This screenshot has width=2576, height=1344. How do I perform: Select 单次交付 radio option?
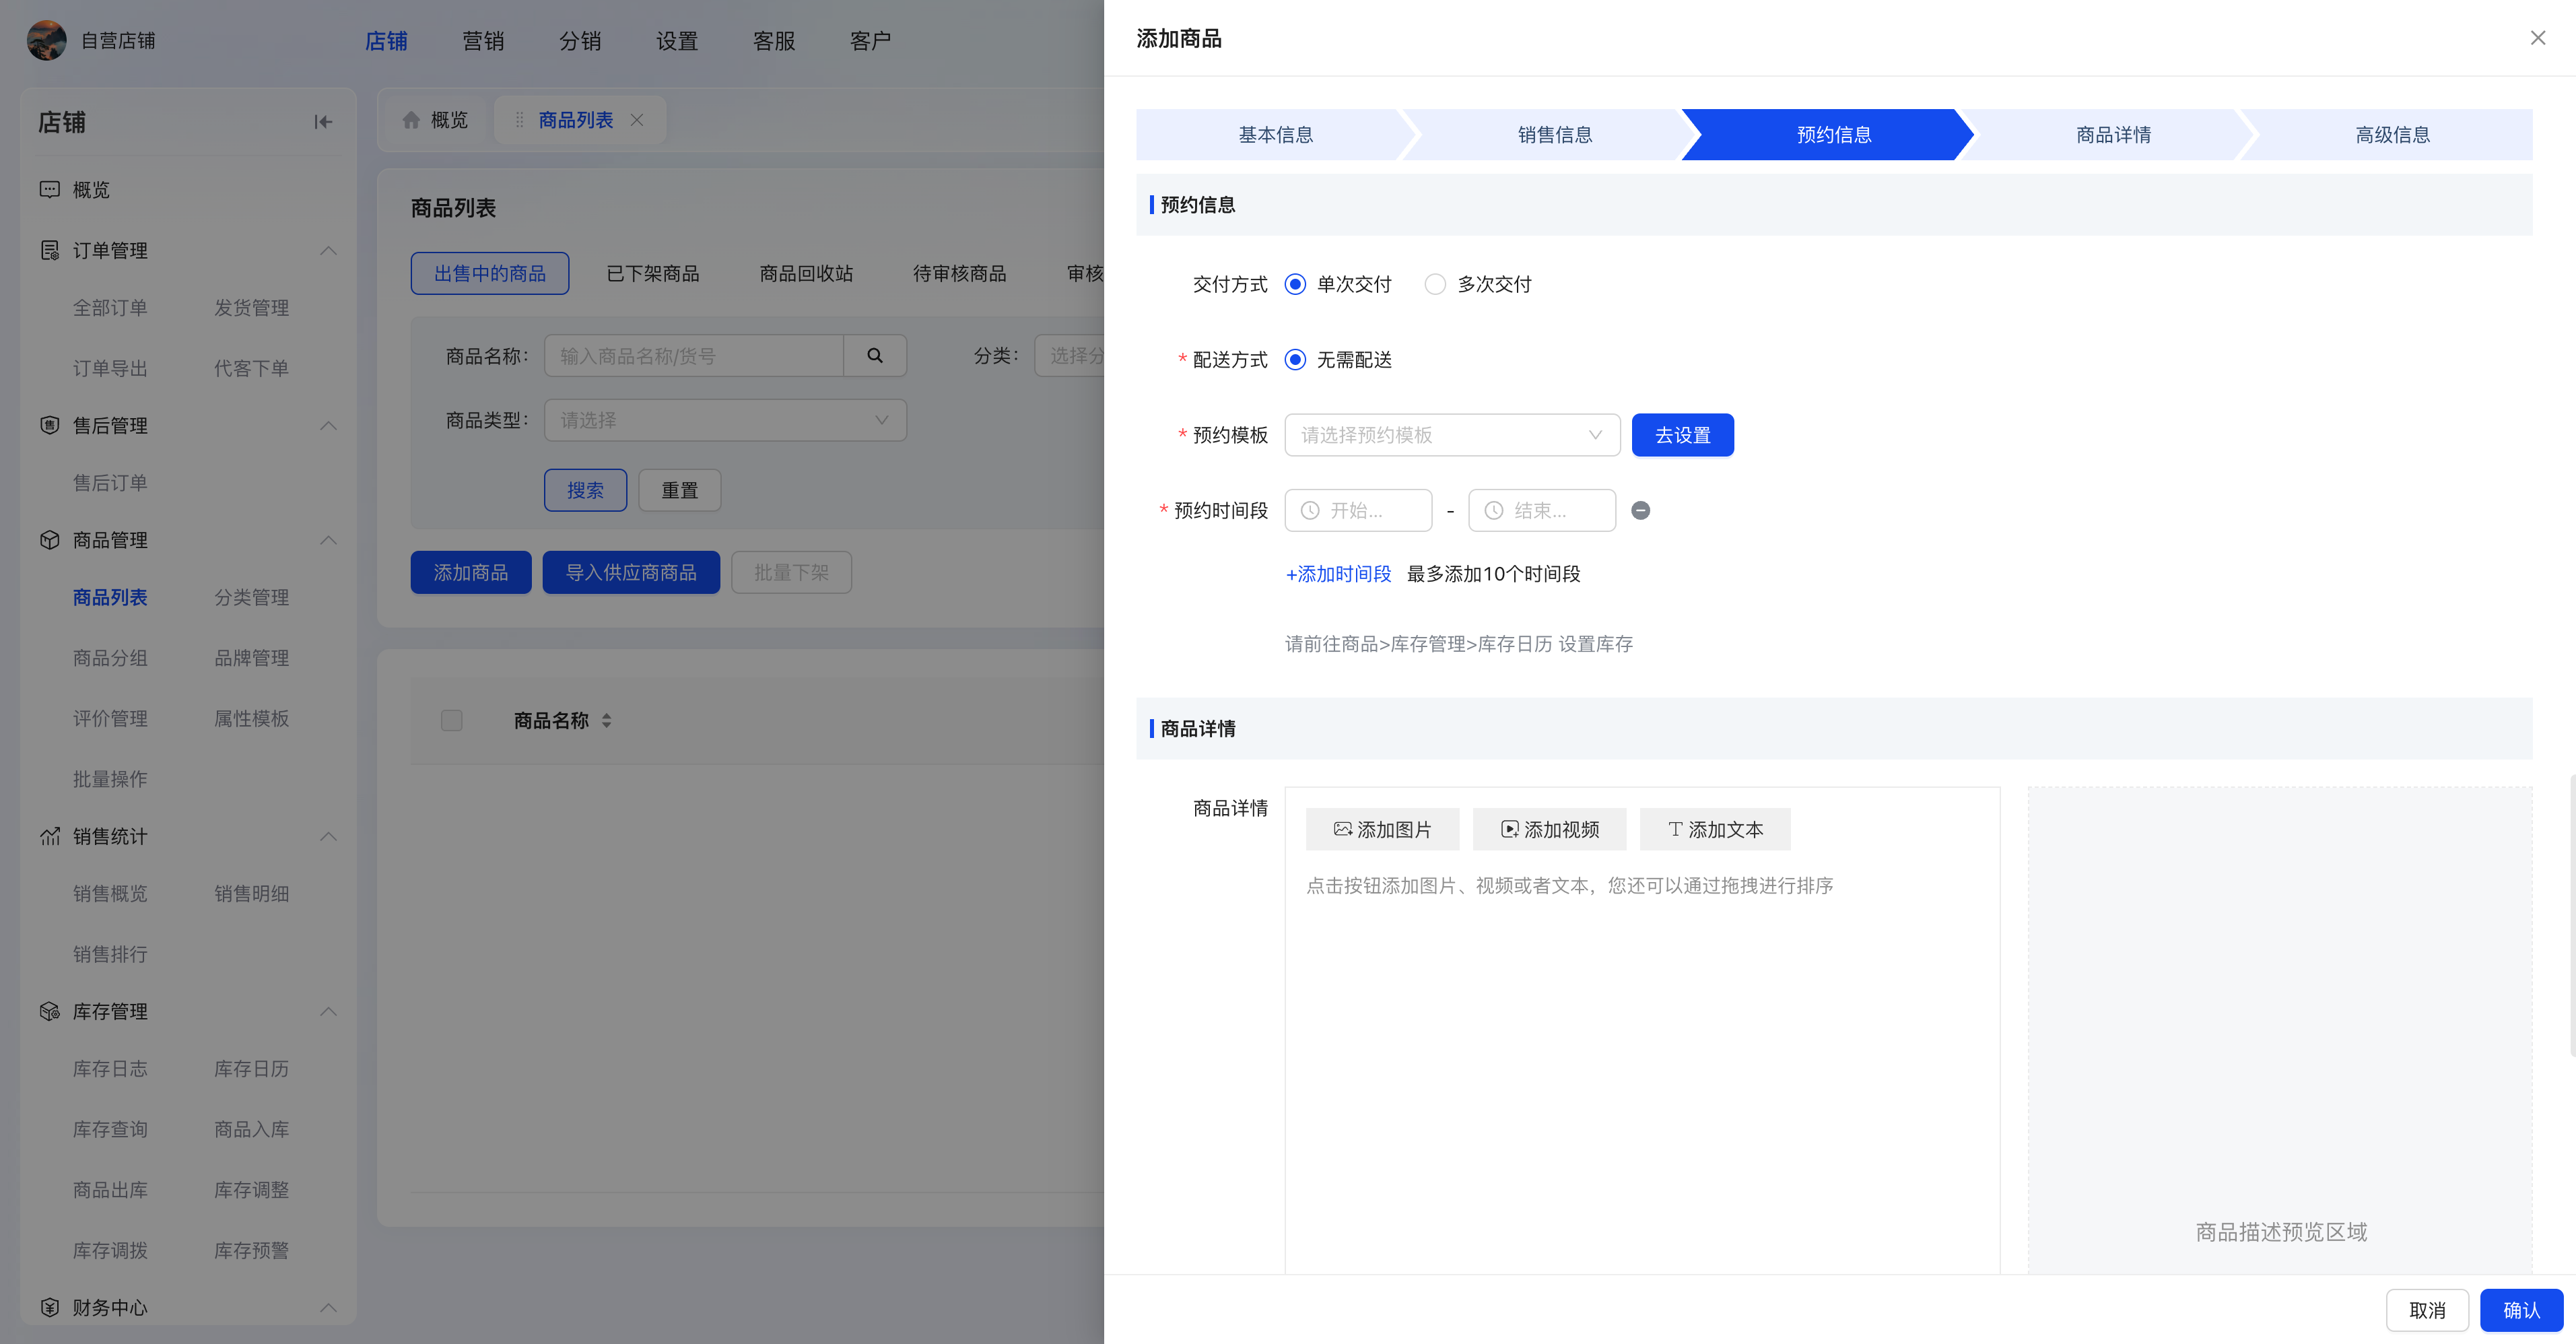(x=1295, y=284)
